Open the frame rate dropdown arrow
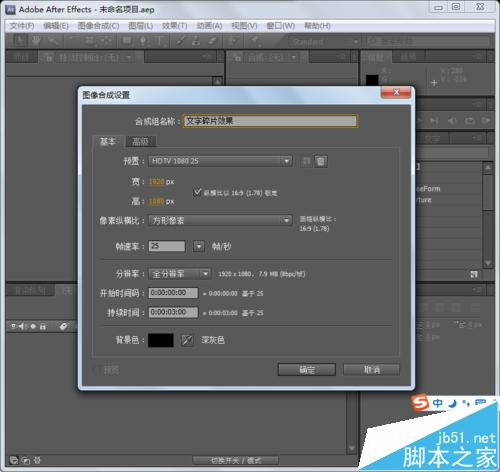Screen dimensions: 500x472 coord(199,247)
